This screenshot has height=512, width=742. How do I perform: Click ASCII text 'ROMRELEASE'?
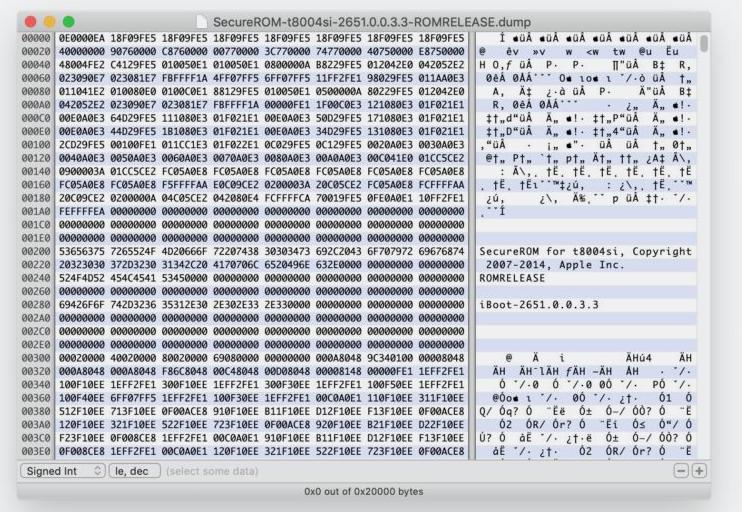[512, 278]
